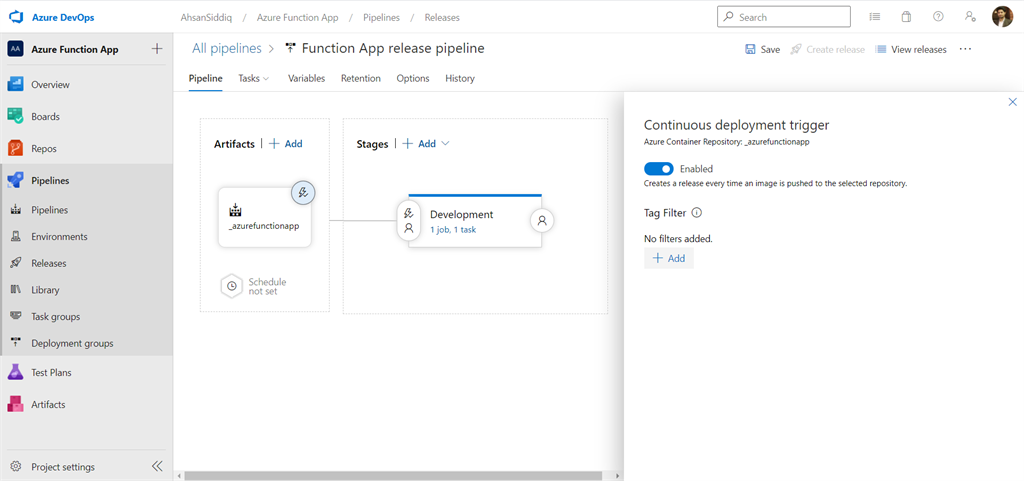Click the plus icon beside project name
1024x481 pixels.
click(157, 49)
